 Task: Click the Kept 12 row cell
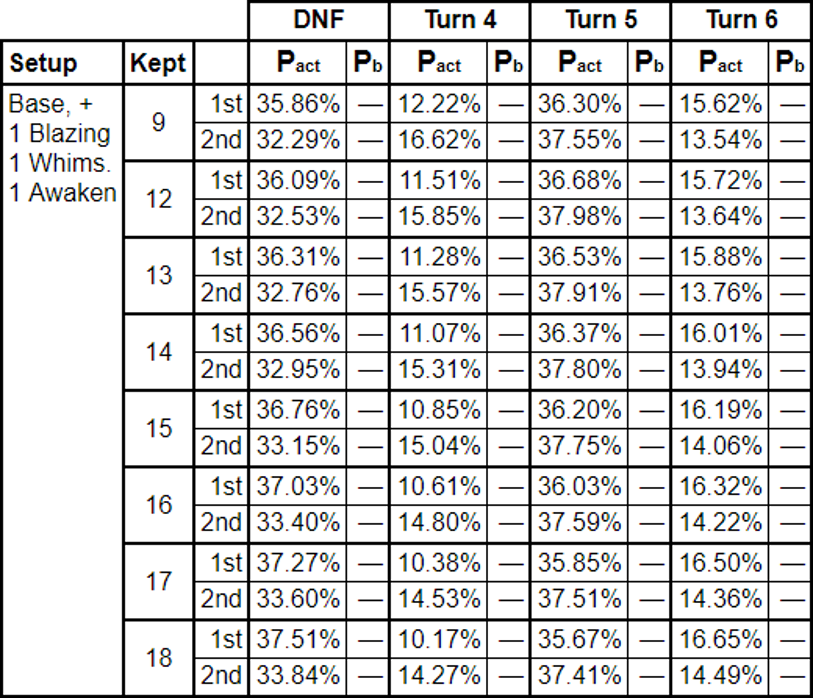tap(158, 199)
